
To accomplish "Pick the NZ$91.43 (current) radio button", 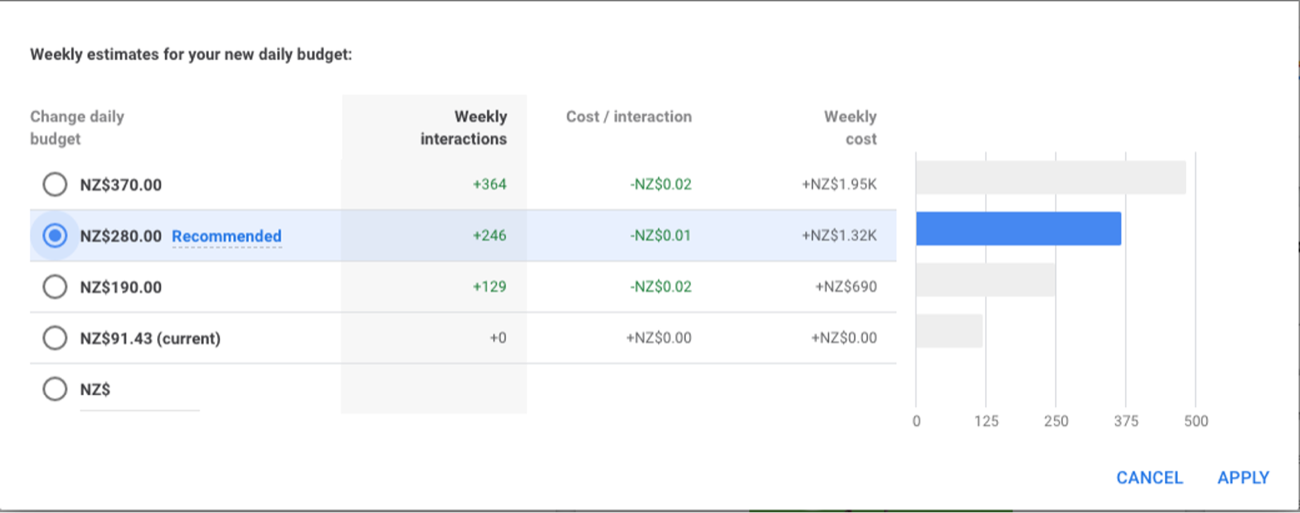I will tap(55, 338).
